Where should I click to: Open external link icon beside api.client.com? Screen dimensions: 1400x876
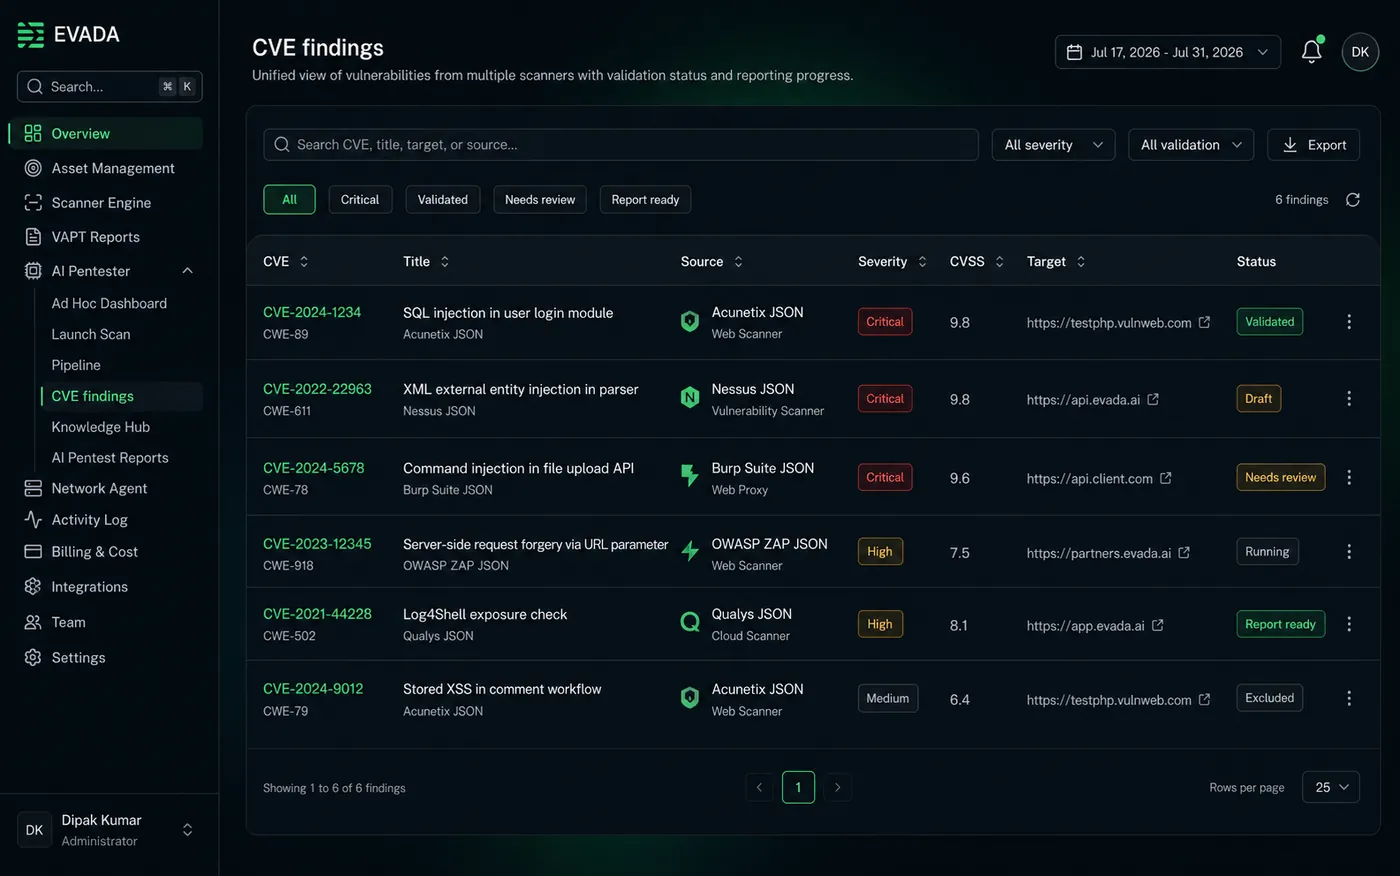point(1166,478)
